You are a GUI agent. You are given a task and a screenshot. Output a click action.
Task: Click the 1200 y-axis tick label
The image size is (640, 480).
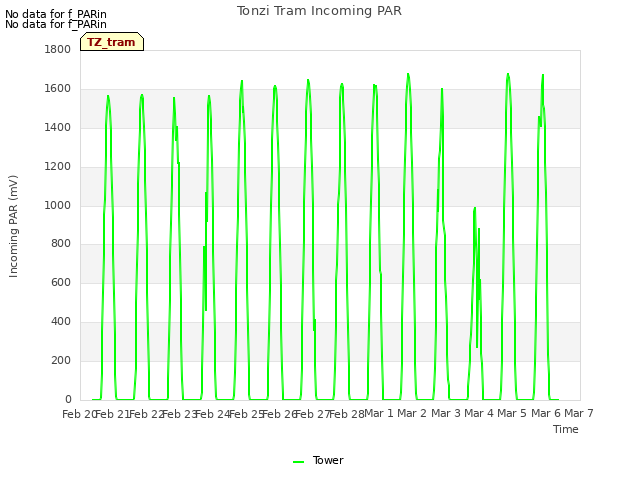(x=58, y=167)
